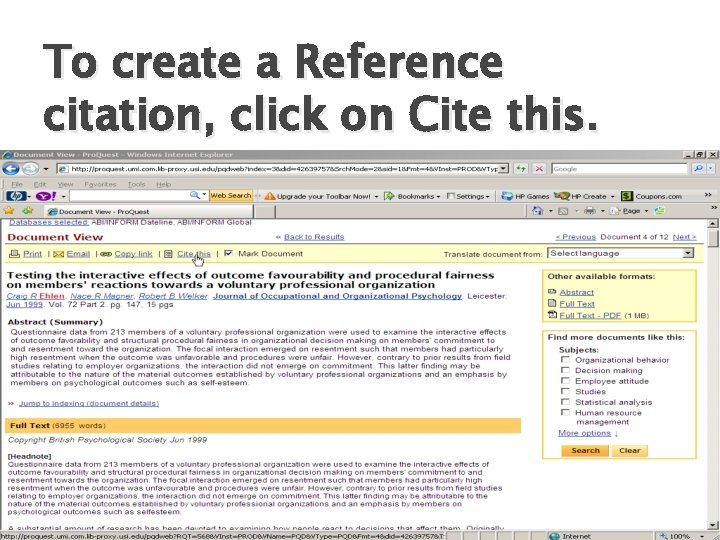Viewport: 720px width, 540px height.
Task: Toggle the Mark Document checkbox
Action: (x=228, y=253)
